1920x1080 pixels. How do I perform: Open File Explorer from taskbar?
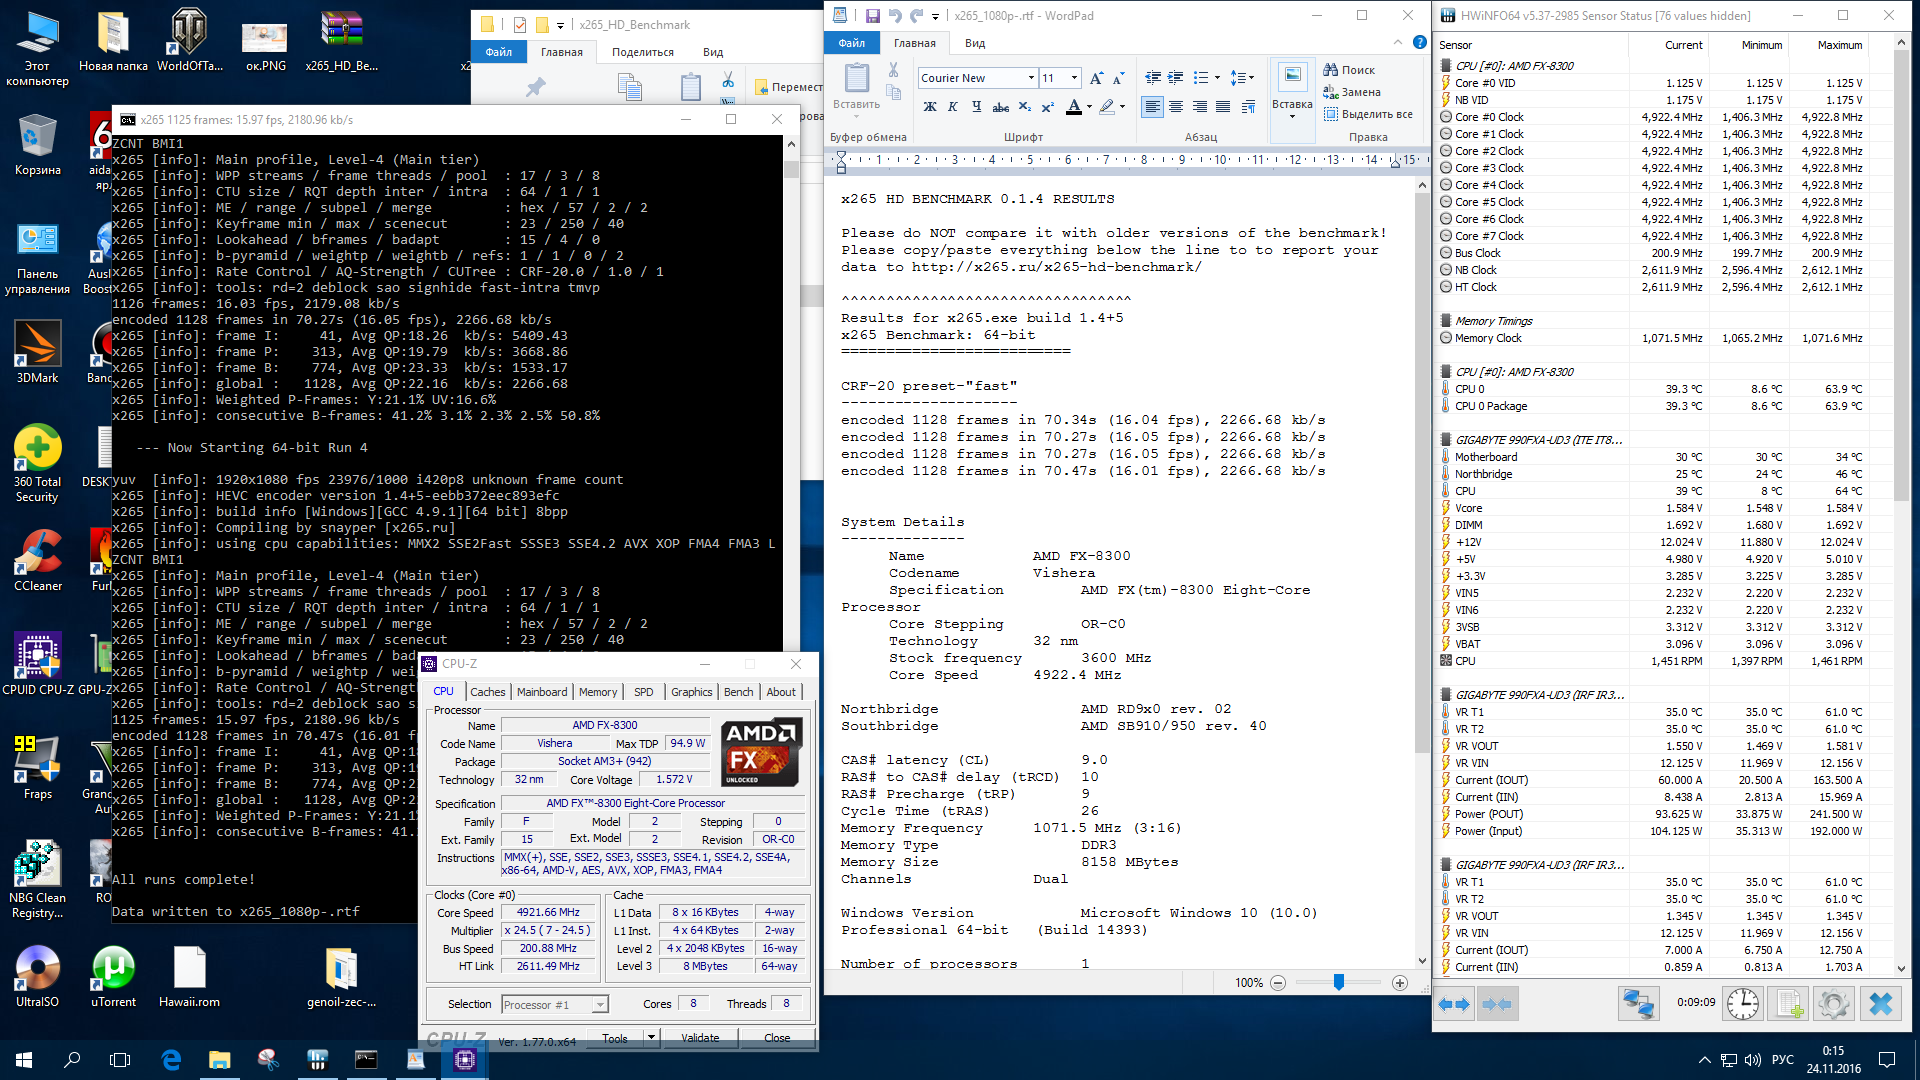click(x=219, y=1060)
